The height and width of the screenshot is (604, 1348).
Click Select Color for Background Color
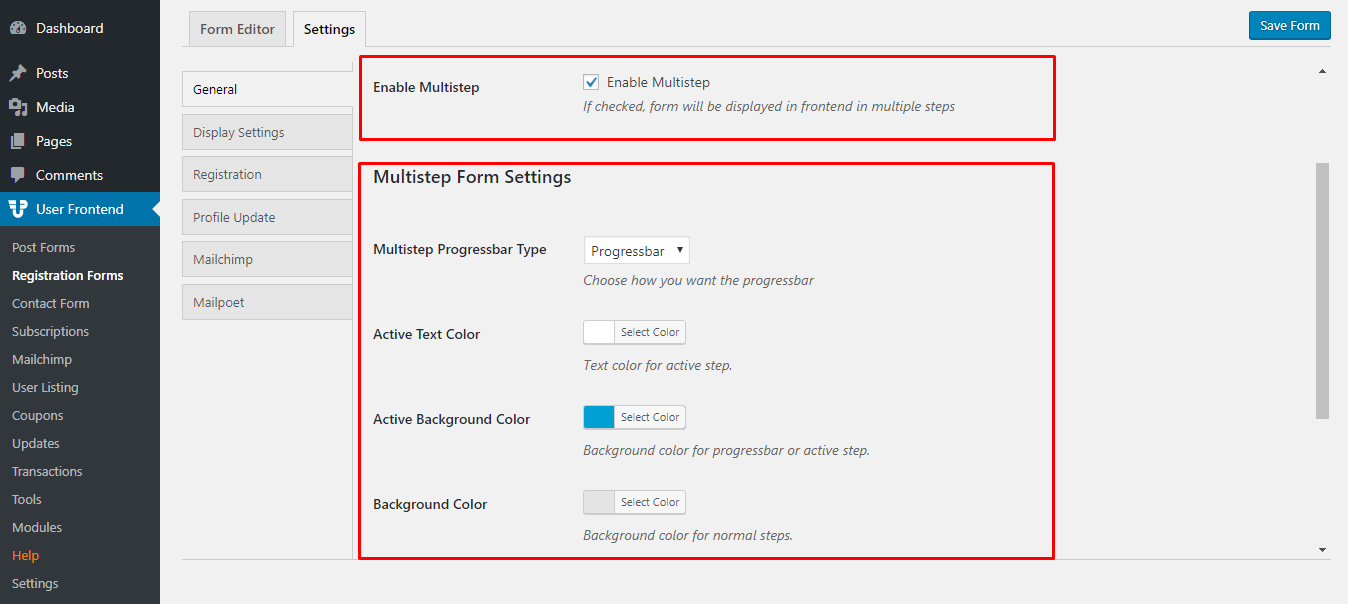click(650, 502)
